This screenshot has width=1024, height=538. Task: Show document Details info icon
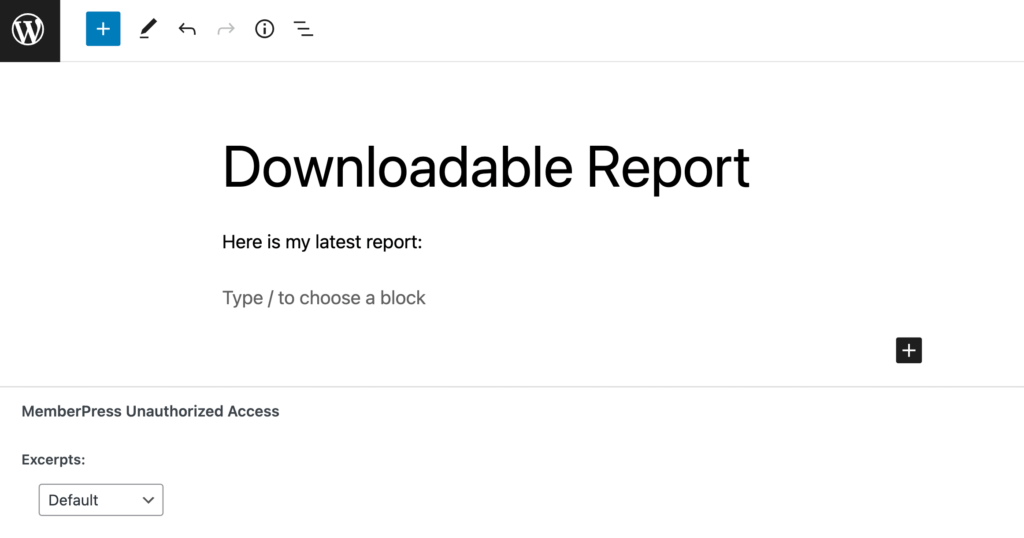(264, 29)
